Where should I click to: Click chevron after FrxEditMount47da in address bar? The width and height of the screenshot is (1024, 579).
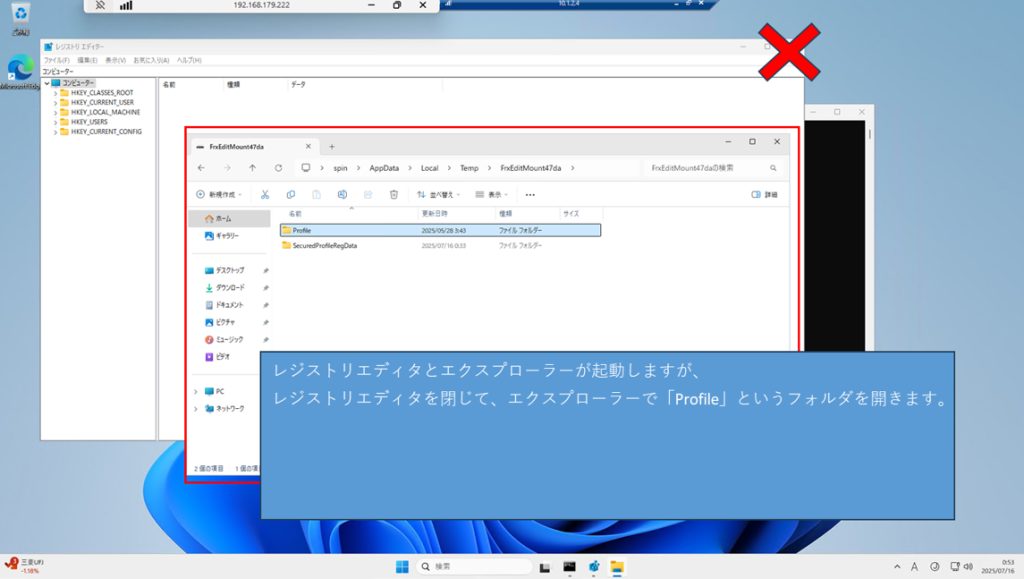click(573, 168)
